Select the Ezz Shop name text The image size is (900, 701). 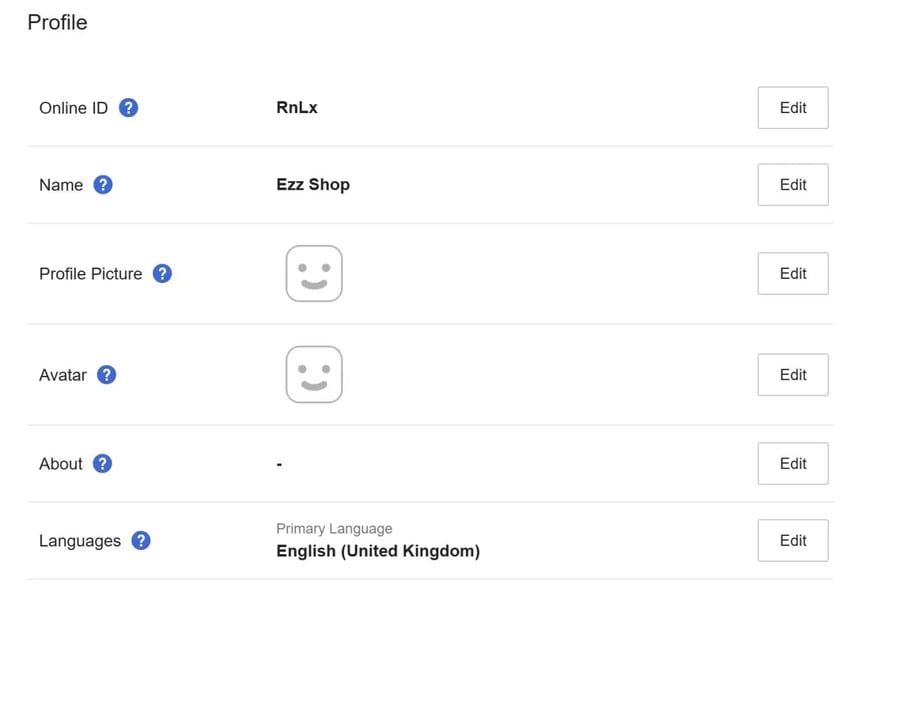click(313, 184)
